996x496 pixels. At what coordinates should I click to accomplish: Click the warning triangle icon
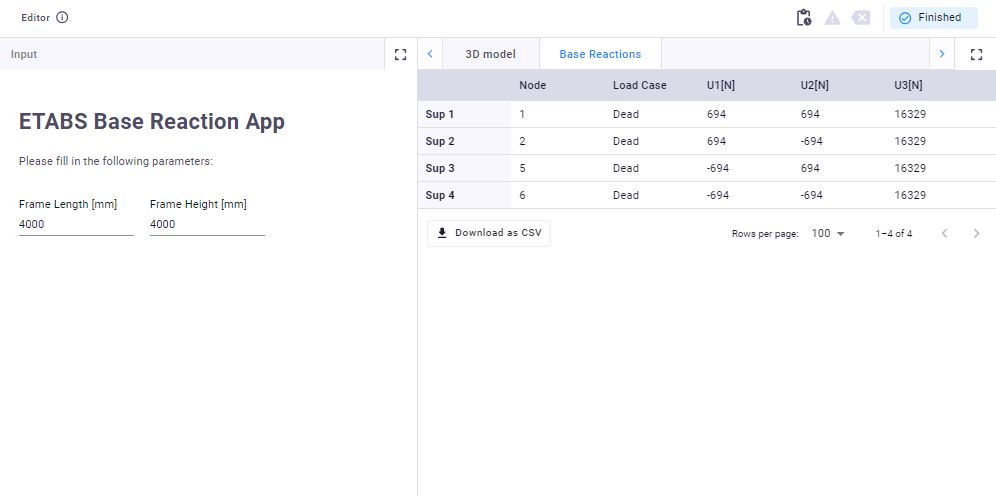832,18
